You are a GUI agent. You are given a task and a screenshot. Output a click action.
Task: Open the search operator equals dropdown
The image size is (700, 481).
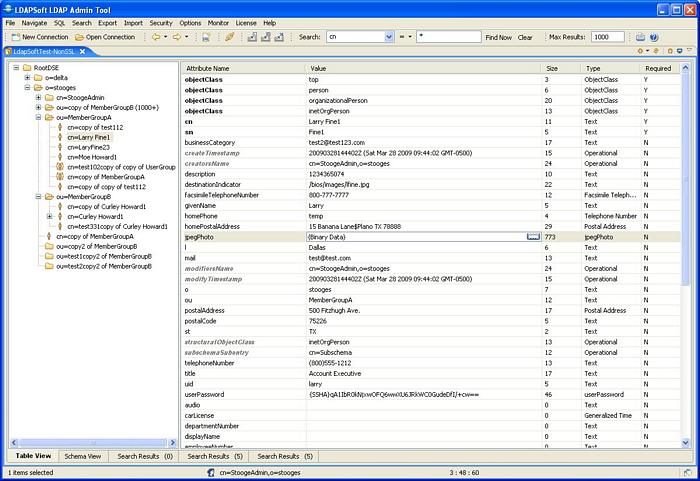408,37
